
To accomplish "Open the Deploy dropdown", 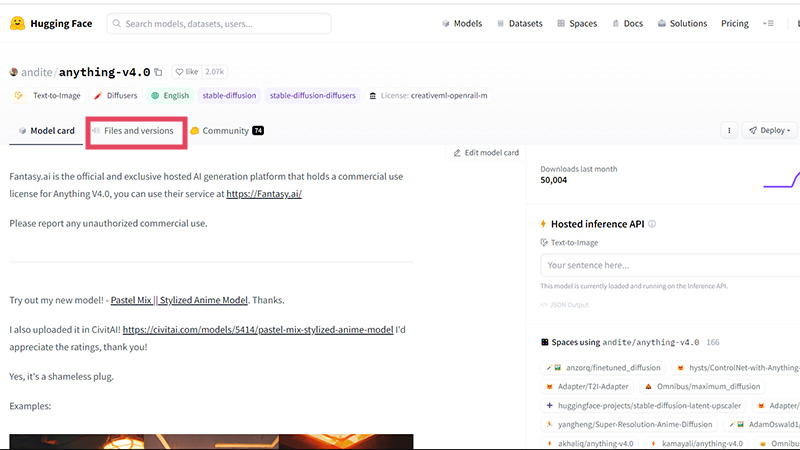I will (769, 131).
